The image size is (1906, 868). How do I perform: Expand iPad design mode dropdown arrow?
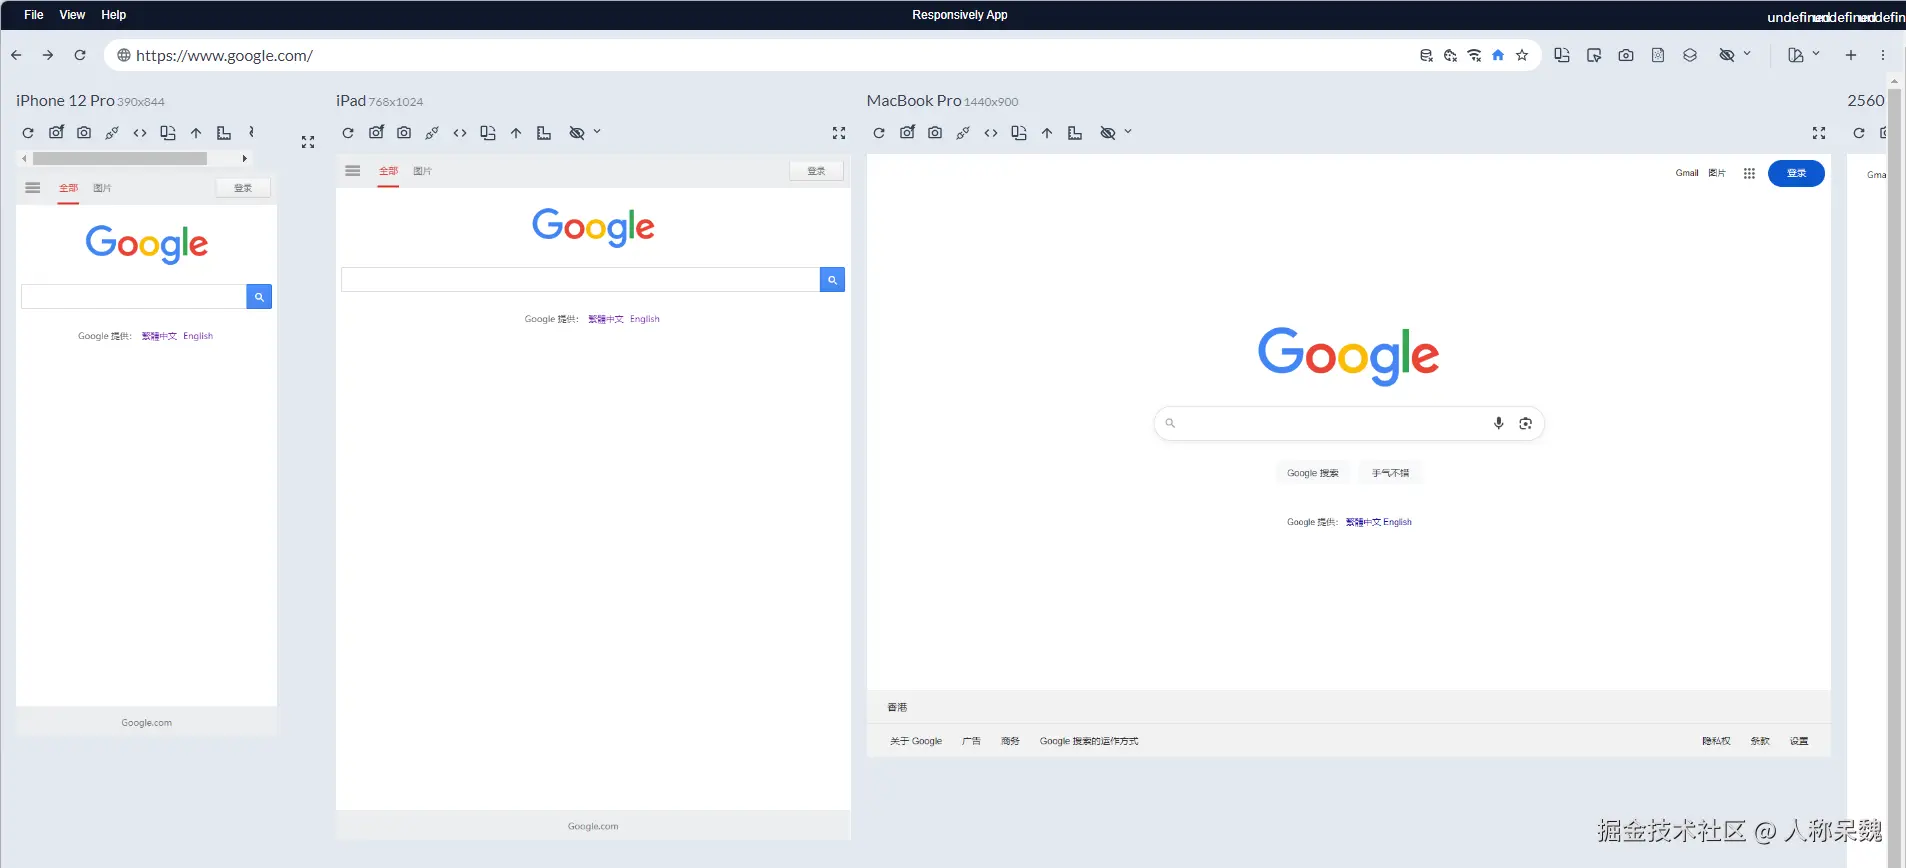(x=597, y=132)
